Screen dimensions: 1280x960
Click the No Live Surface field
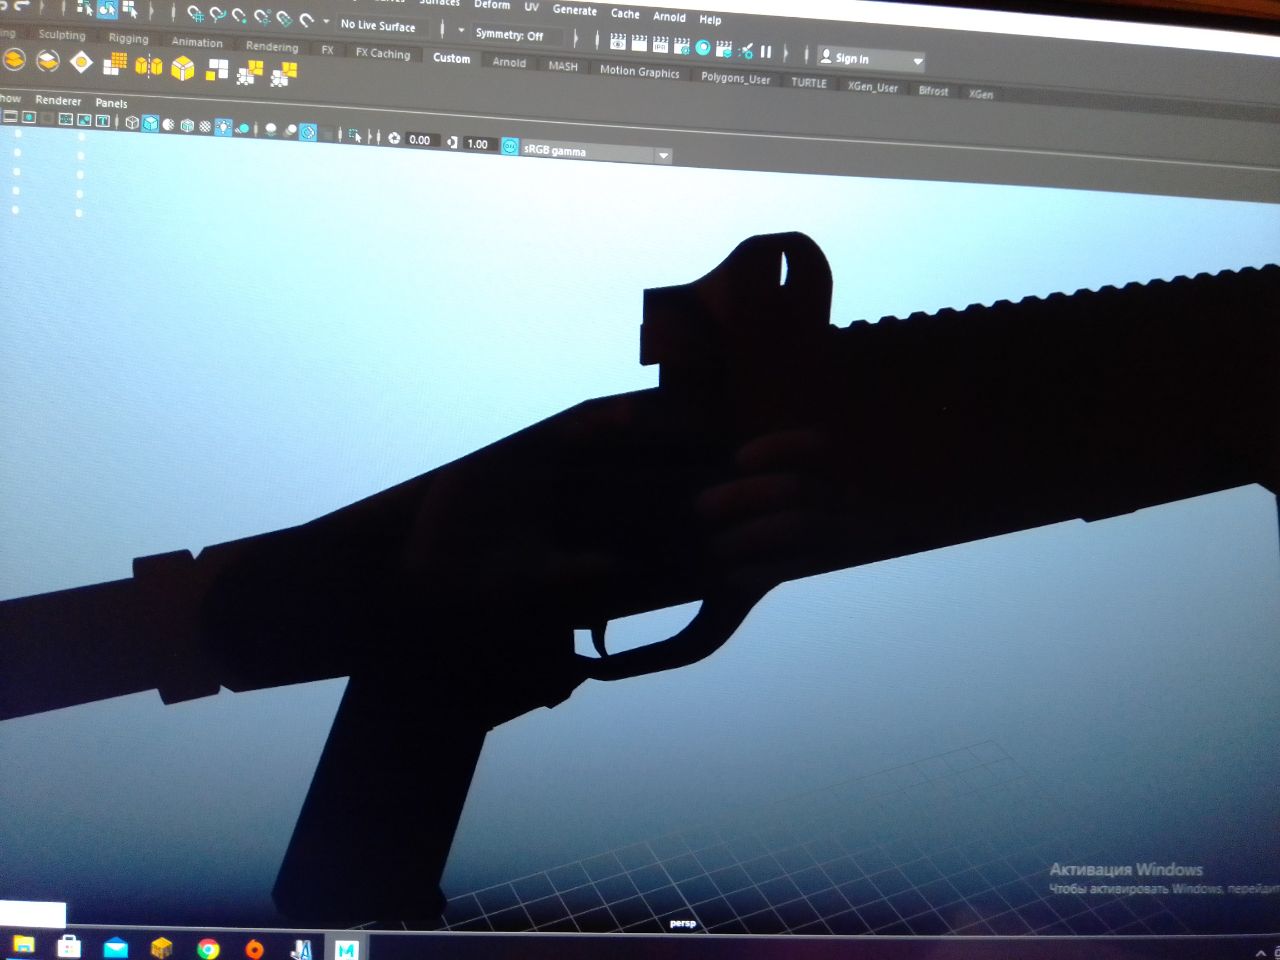click(385, 25)
